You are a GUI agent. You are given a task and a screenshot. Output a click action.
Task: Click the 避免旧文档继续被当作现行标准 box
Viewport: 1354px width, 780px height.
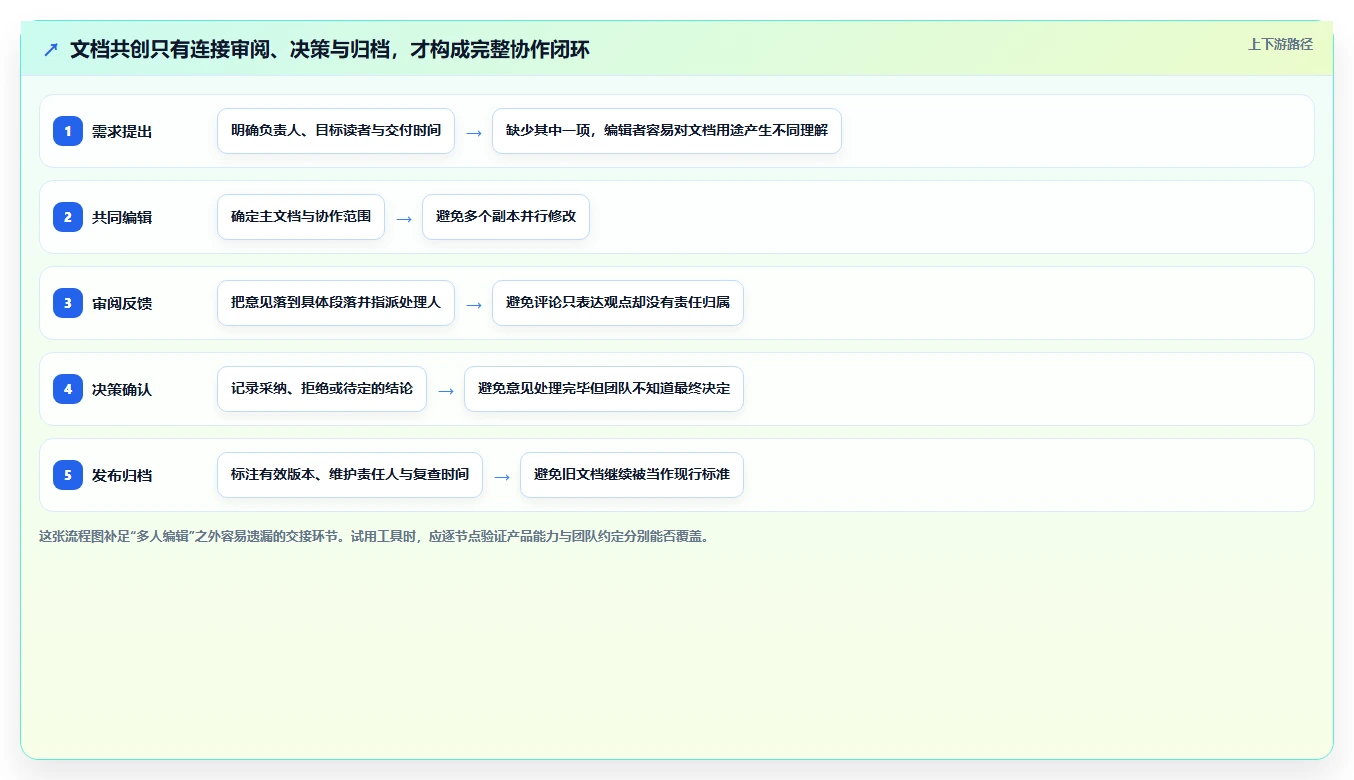[632, 475]
